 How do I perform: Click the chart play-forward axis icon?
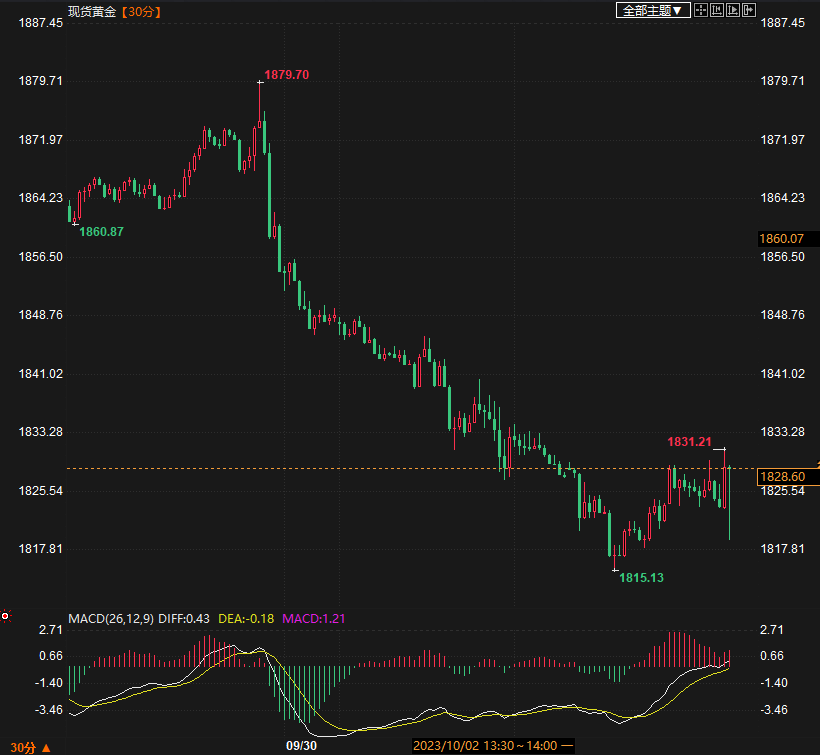[733, 10]
